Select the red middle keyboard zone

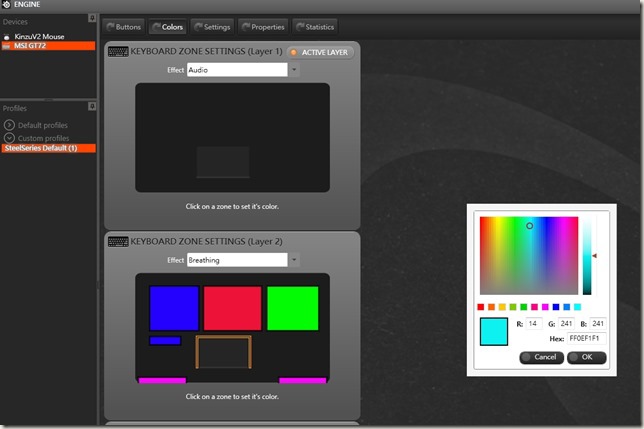point(232,308)
